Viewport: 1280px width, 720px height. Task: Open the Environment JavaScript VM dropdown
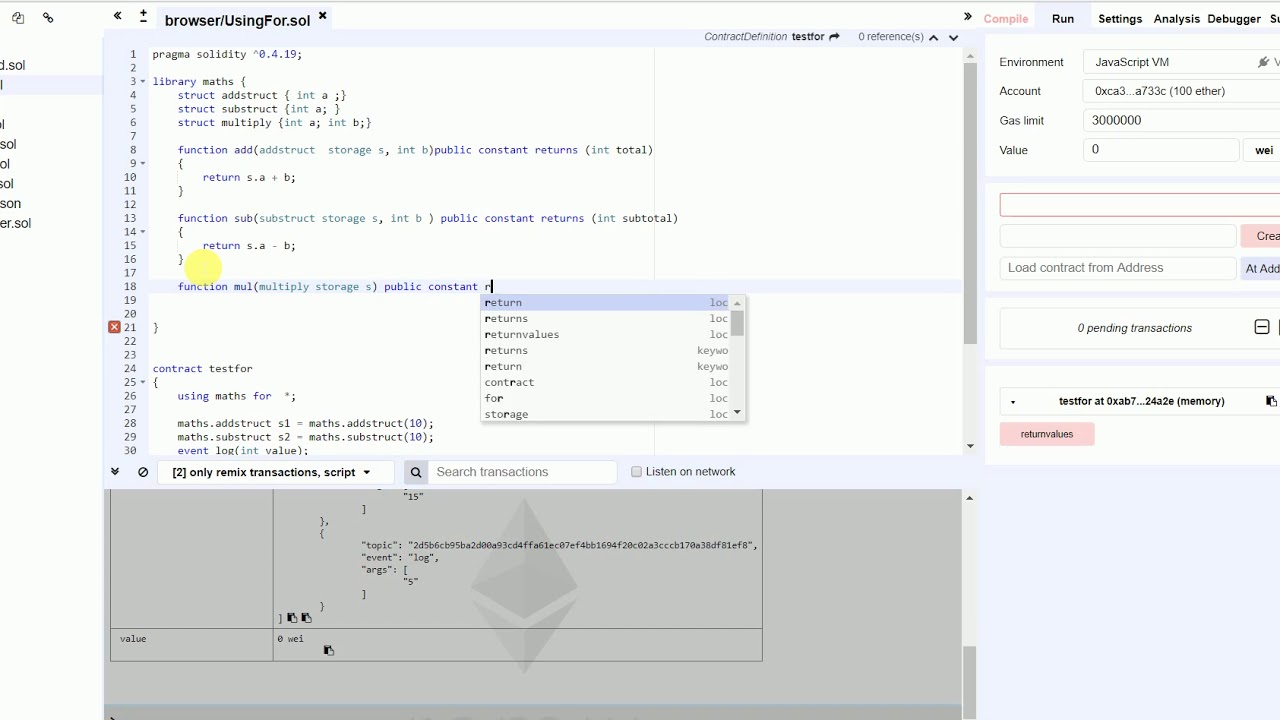[x=1180, y=62]
